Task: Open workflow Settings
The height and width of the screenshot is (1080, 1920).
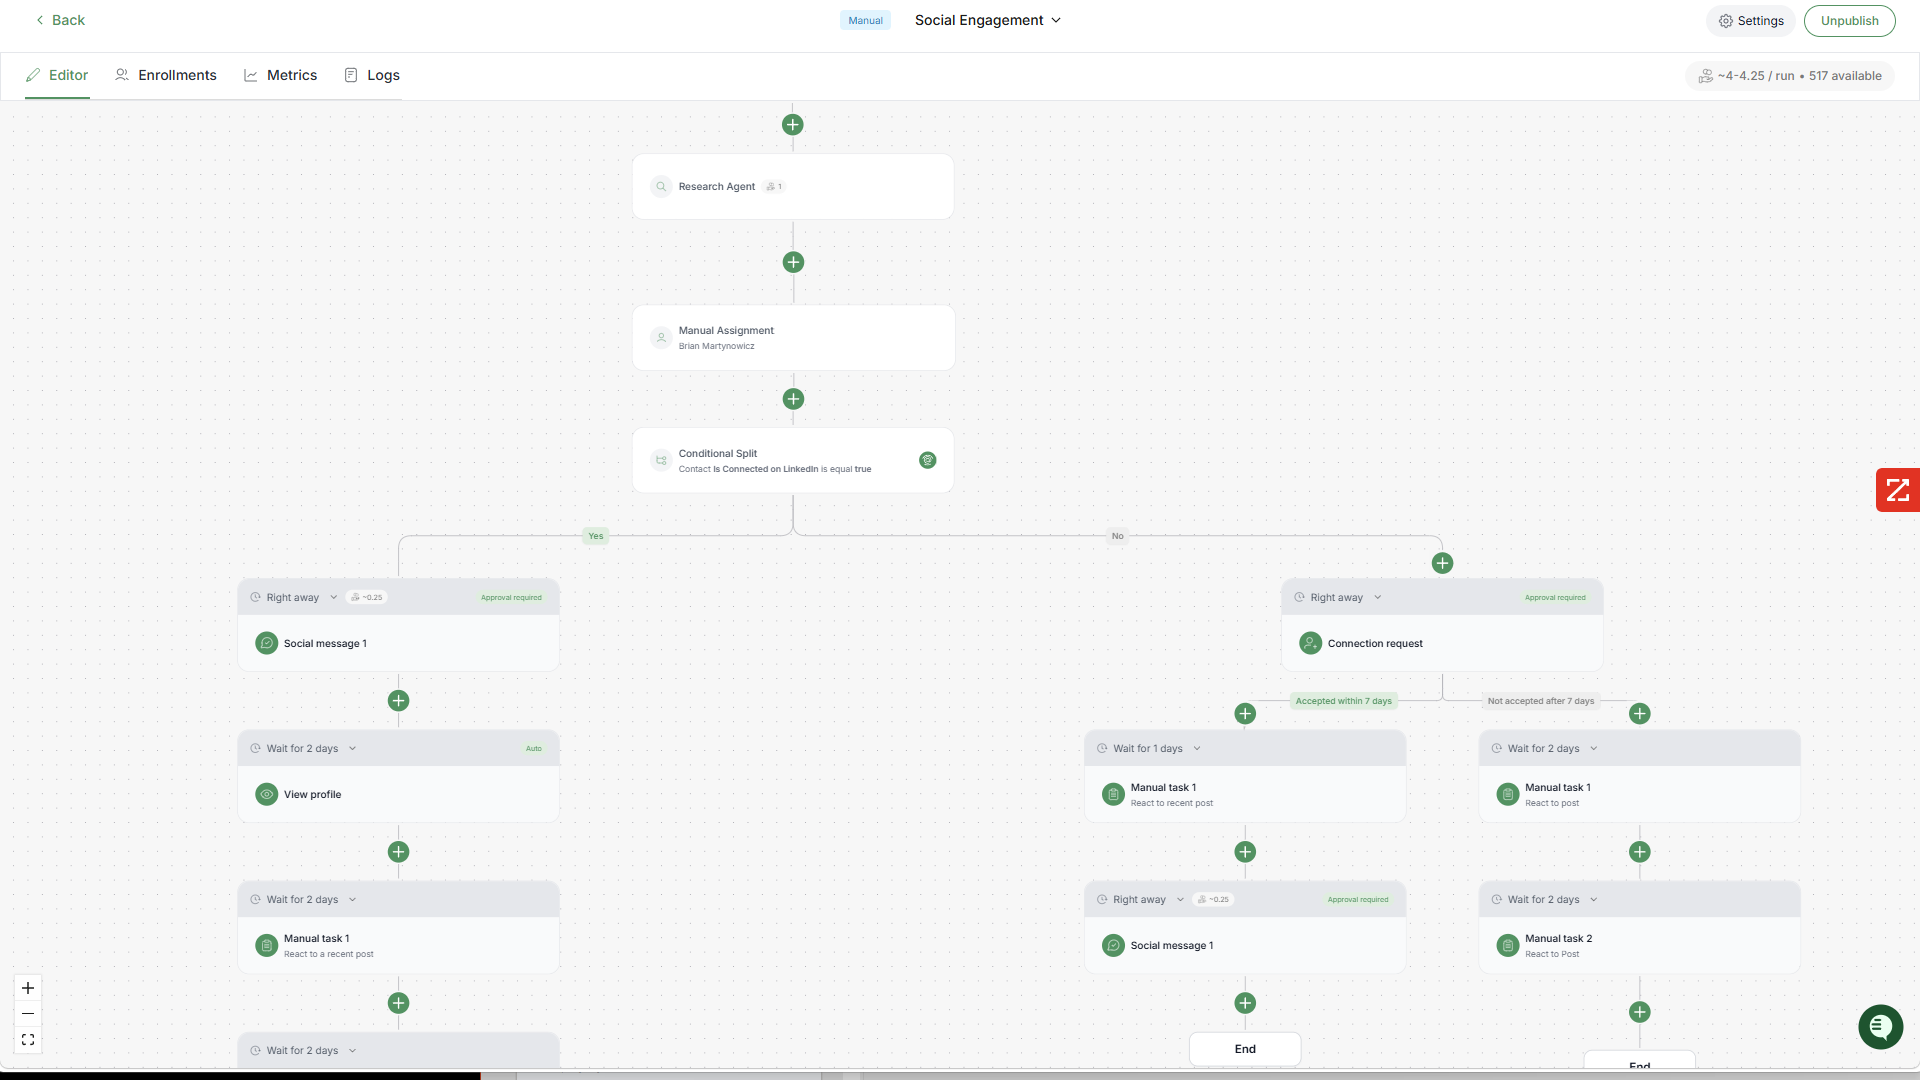Action: (x=1751, y=21)
